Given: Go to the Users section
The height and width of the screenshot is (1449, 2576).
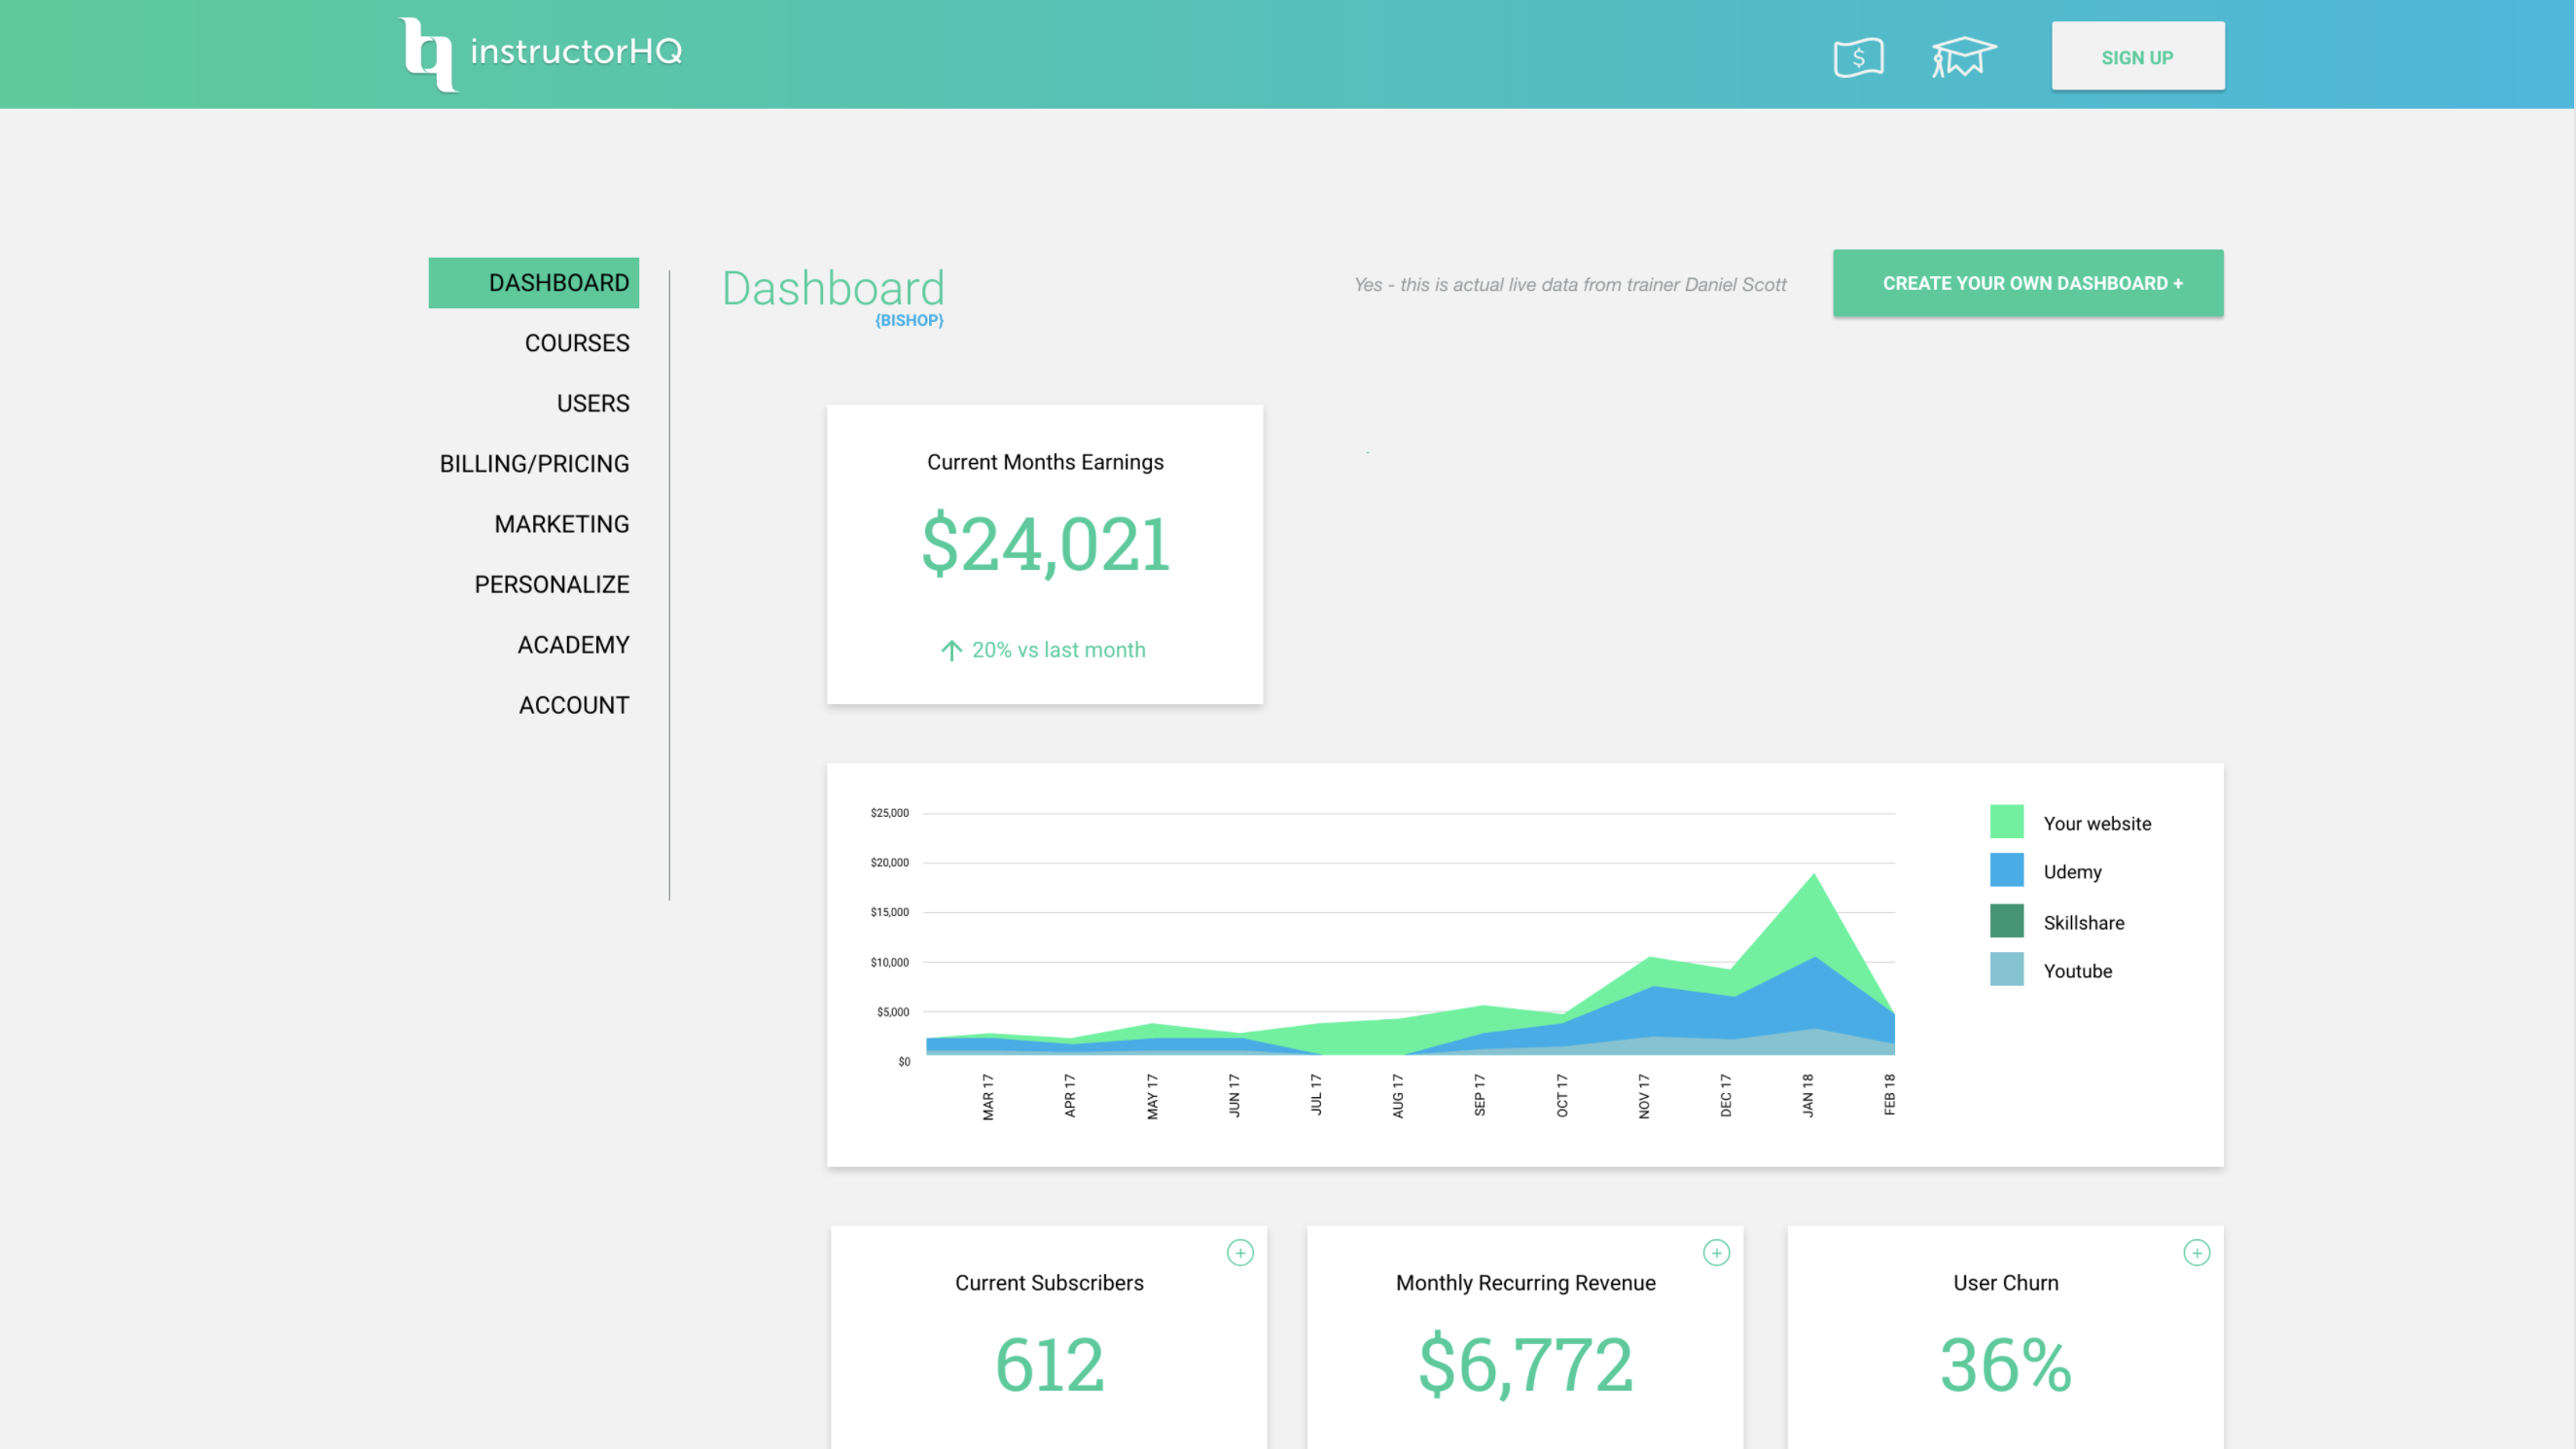Looking at the screenshot, I should pyautogui.click(x=593, y=403).
